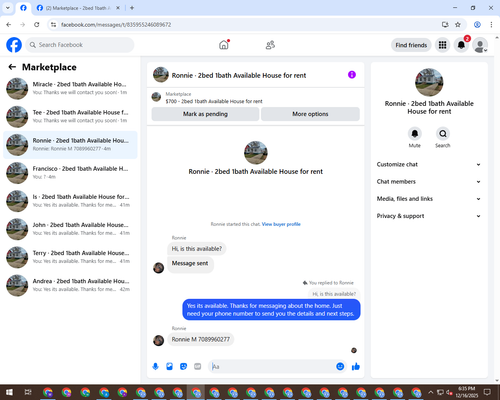Image resolution: width=500 pixels, height=400 pixels.
Task: Click the 'Ronnie M 7089960277' message bubble
Action: pyautogui.click(x=201, y=339)
